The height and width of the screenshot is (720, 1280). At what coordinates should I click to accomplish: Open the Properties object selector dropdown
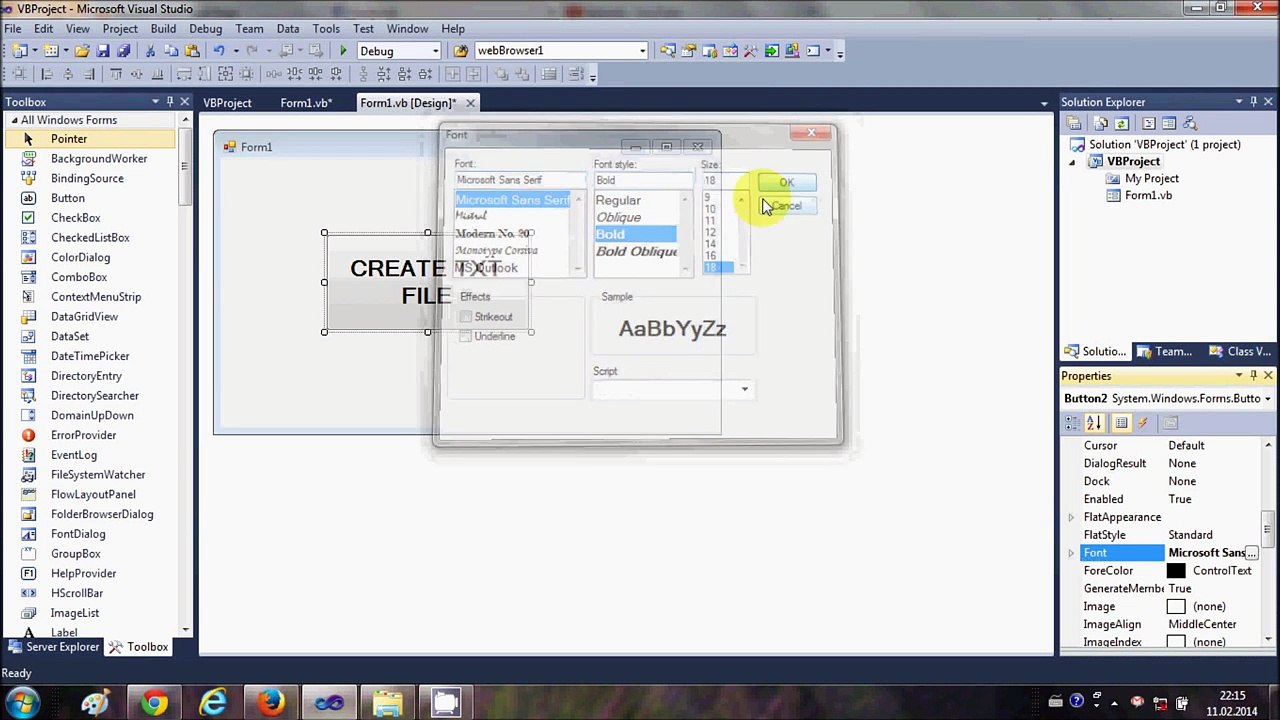pos(1267,398)
